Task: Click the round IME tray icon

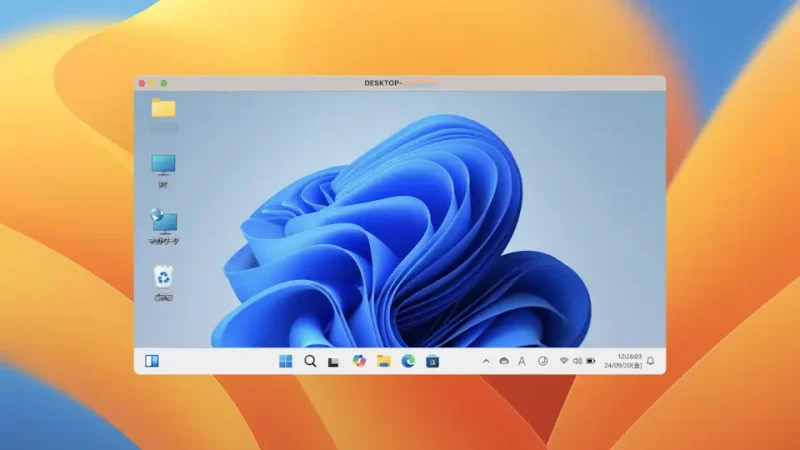Action: (543, 361)
